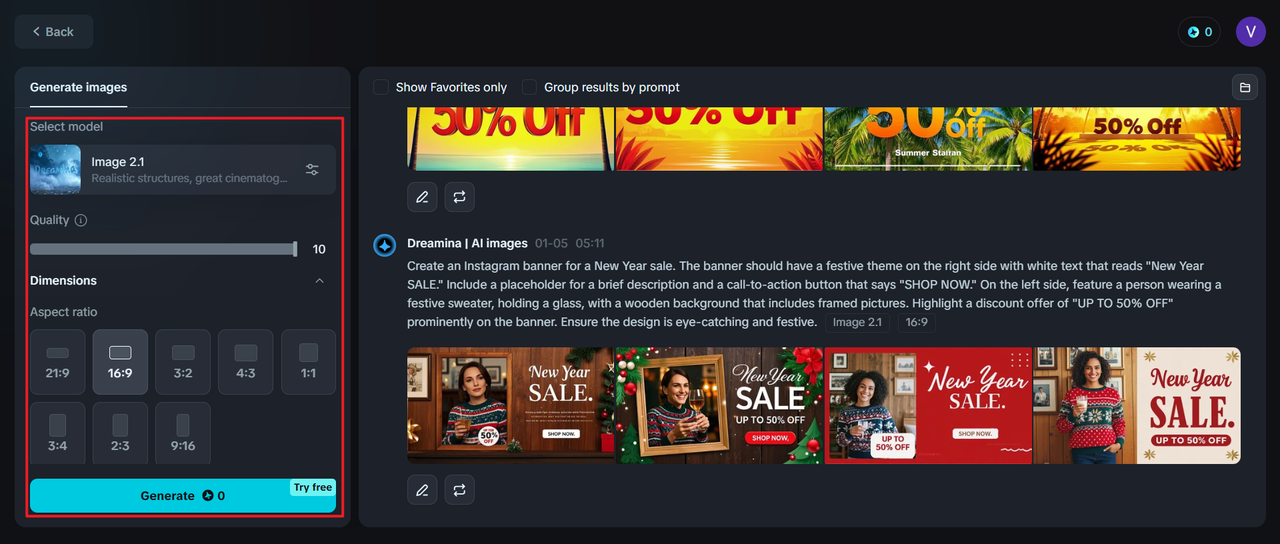Screen dimensions: 1280x544
Task: Choose 9:16 aspect ratio
Action: (183, 433)
